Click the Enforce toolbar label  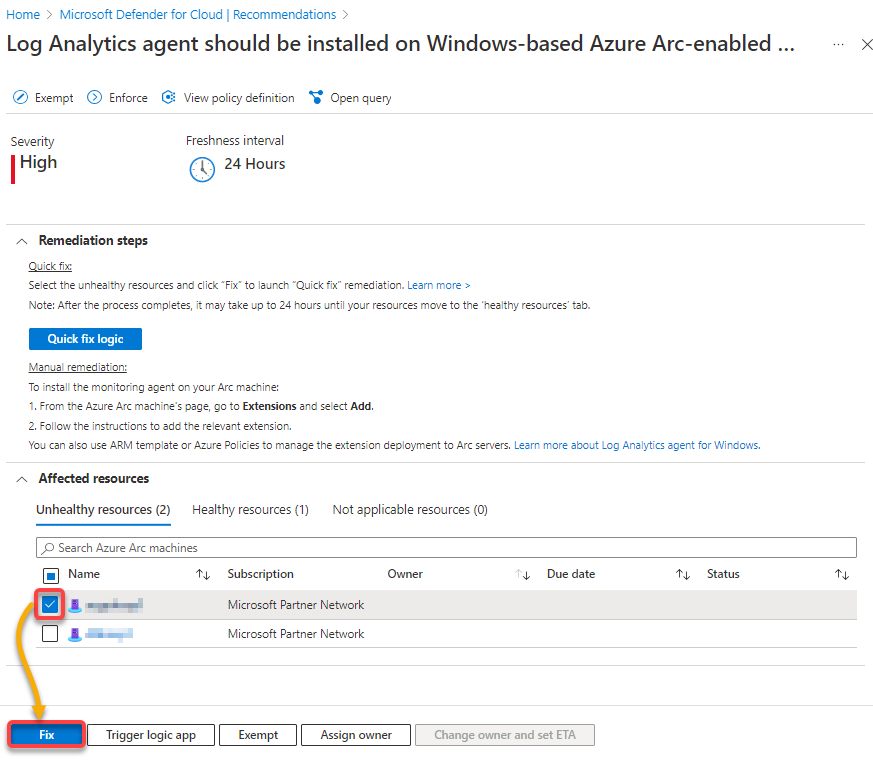tap(128, 98)
